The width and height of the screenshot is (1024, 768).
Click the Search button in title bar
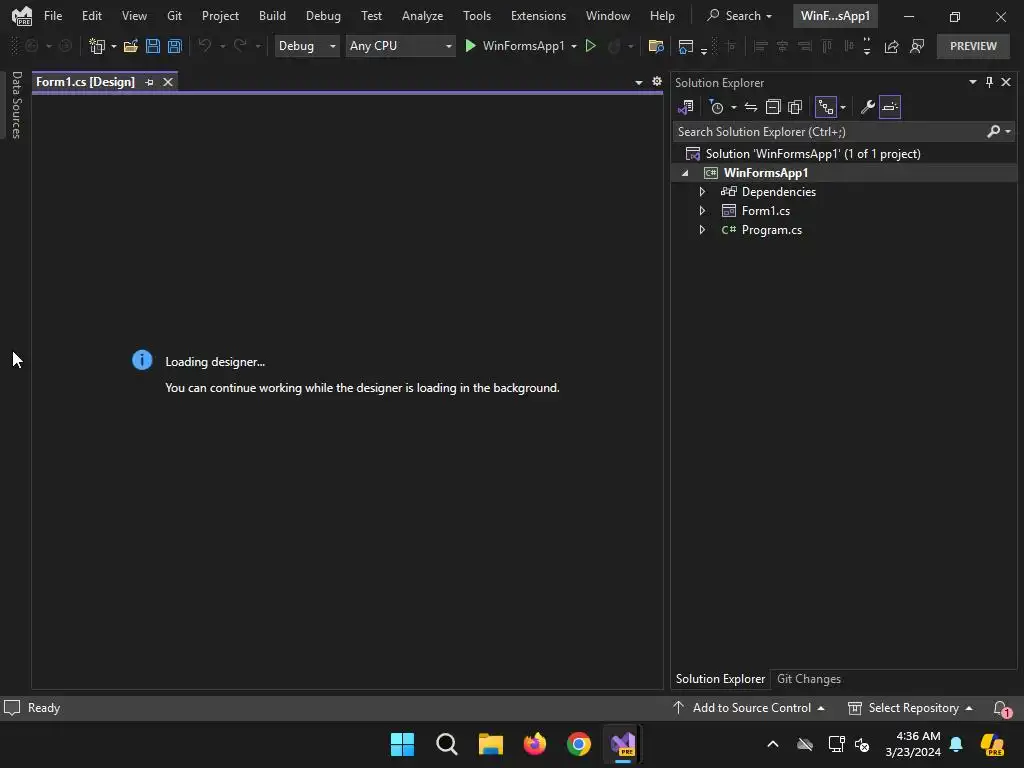[x=739, y=16]
